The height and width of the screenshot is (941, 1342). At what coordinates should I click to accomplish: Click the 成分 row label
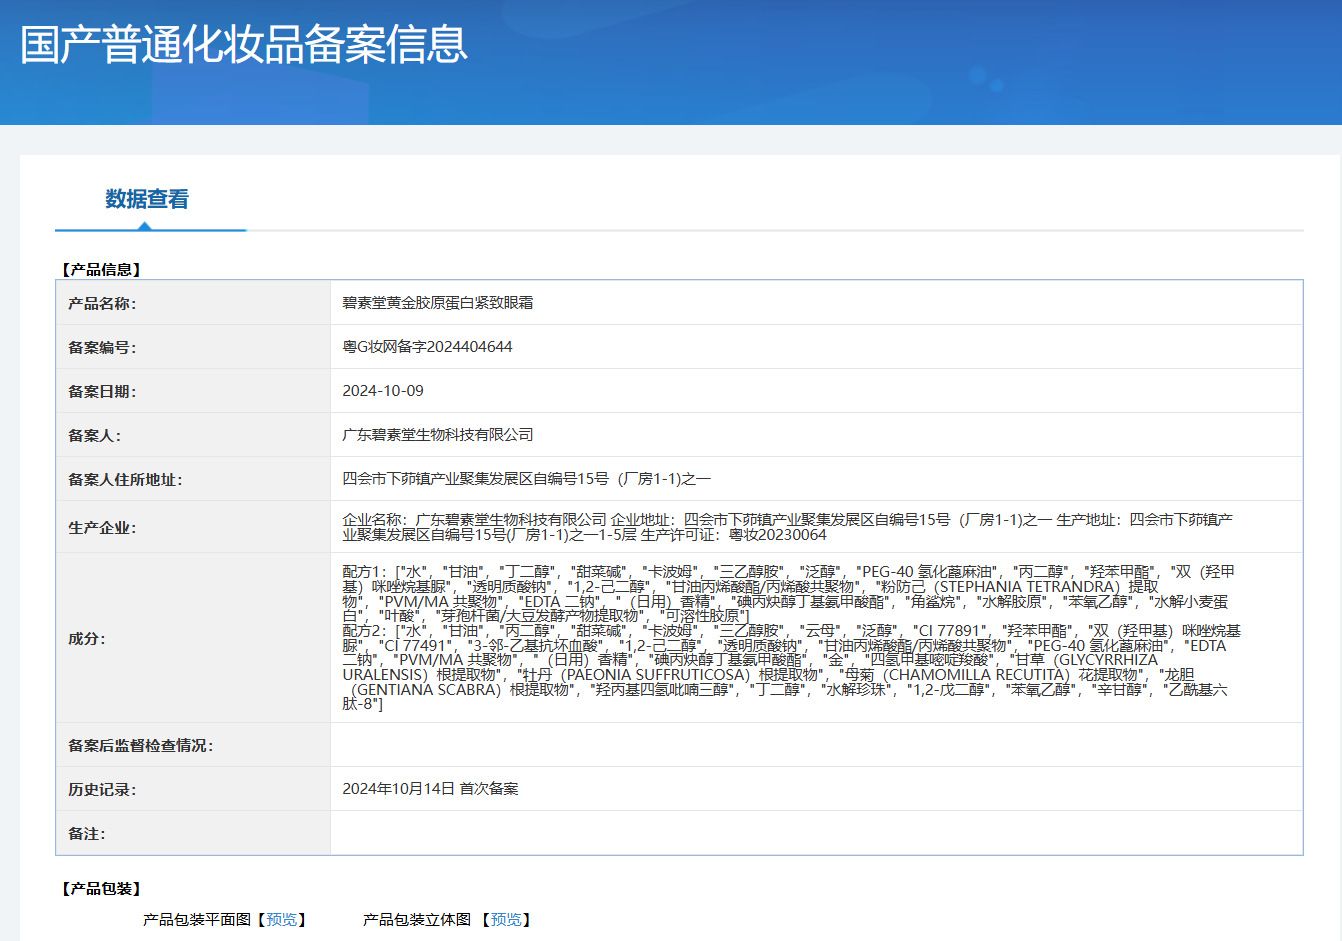point(86,638)
